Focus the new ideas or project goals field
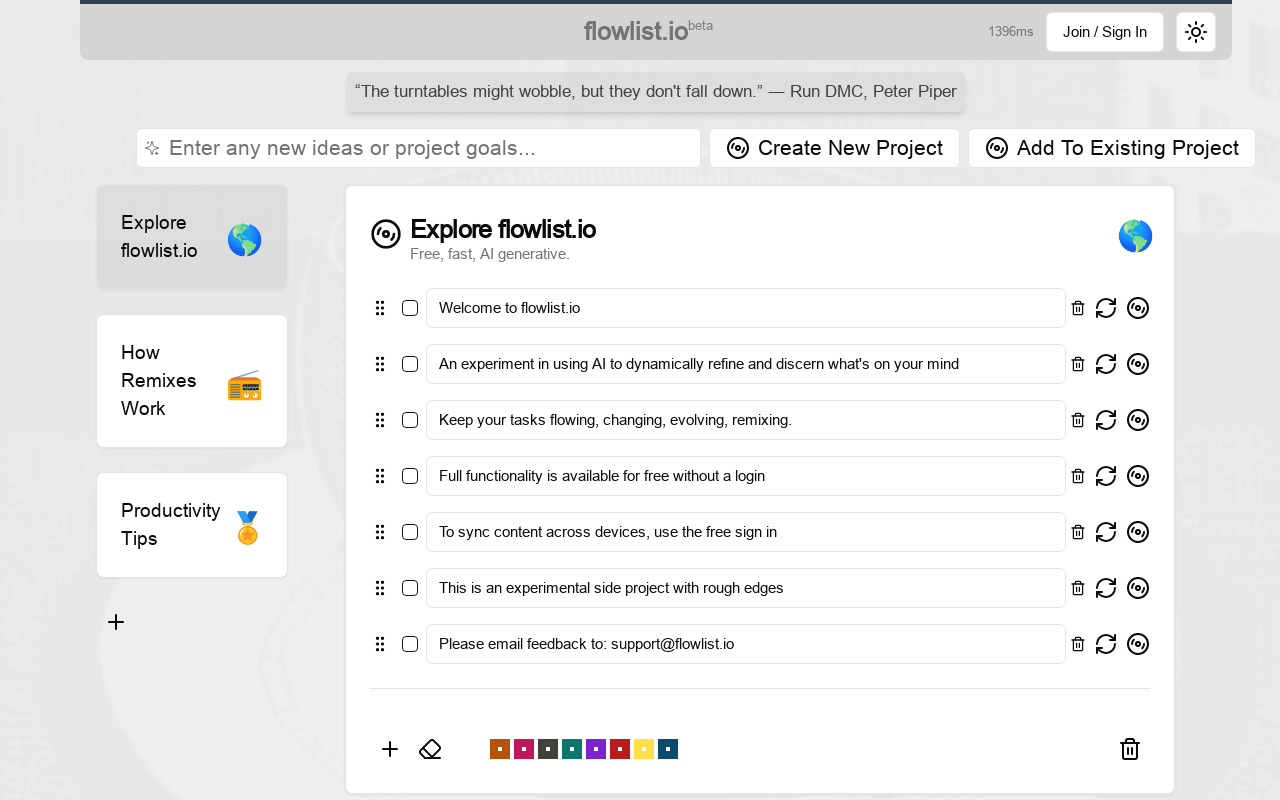 (x=418, y=148)
